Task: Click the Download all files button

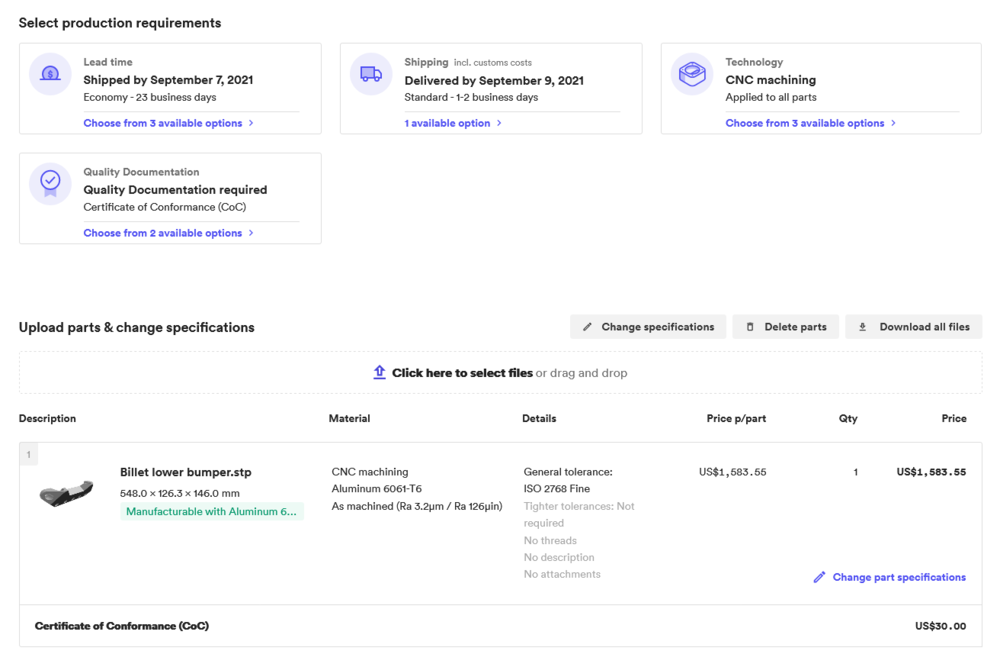Action: point(913,326)
